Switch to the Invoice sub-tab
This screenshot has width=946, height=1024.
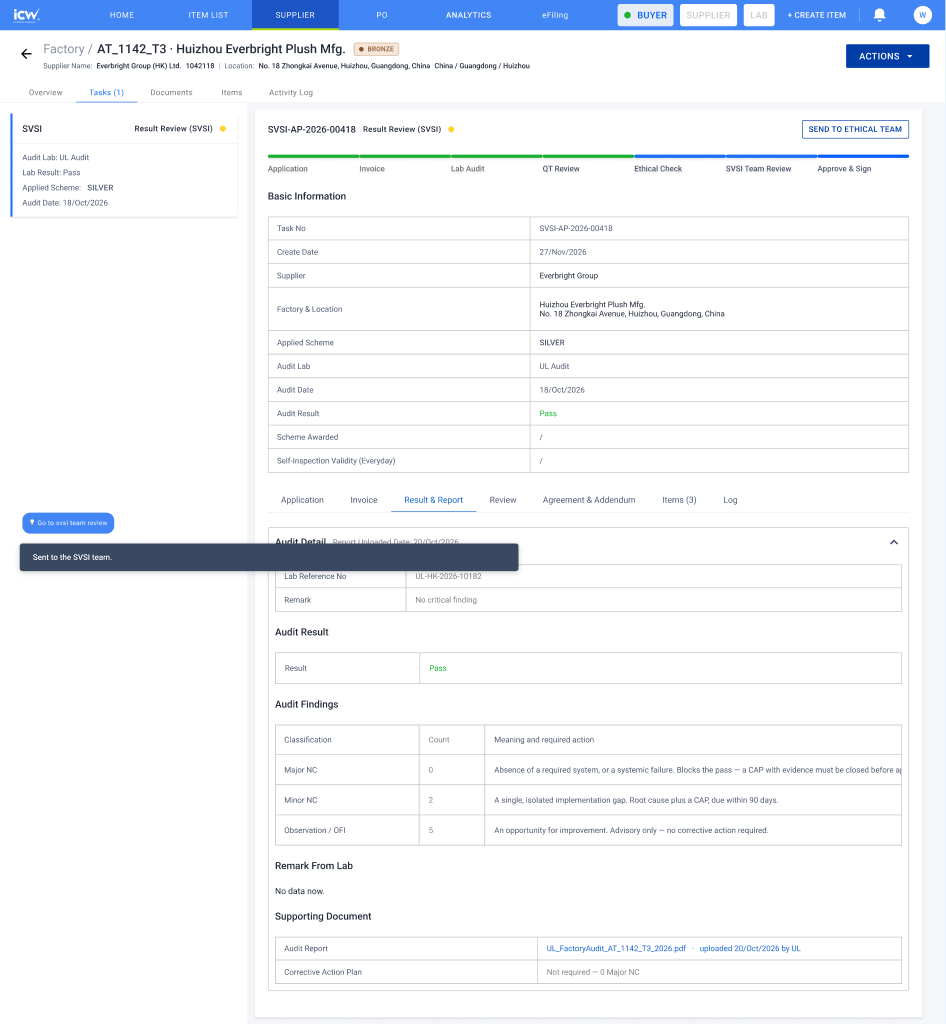(x=364, y=500)
